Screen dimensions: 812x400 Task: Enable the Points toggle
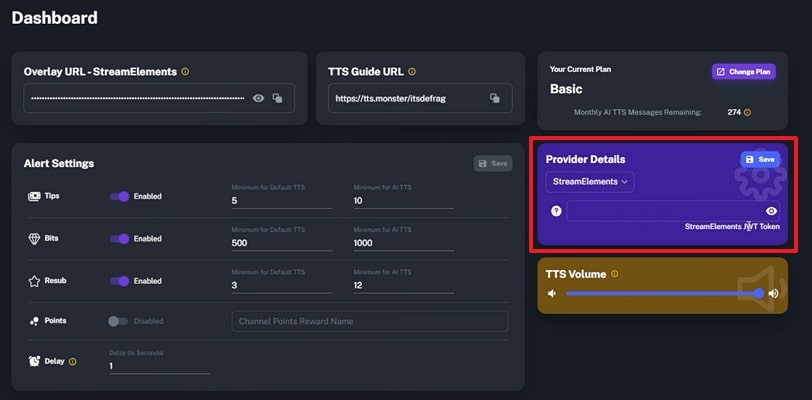118,321
